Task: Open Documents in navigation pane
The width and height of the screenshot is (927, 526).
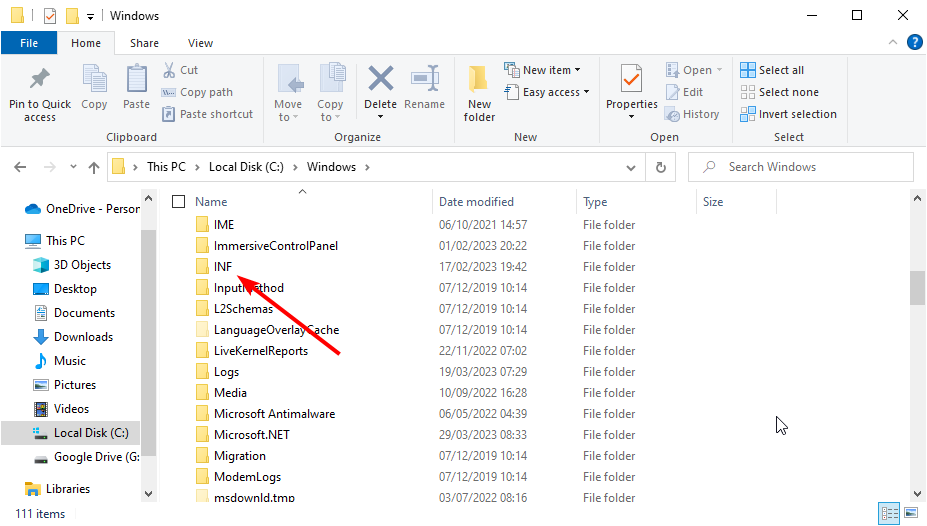Action: click(74, 313)
